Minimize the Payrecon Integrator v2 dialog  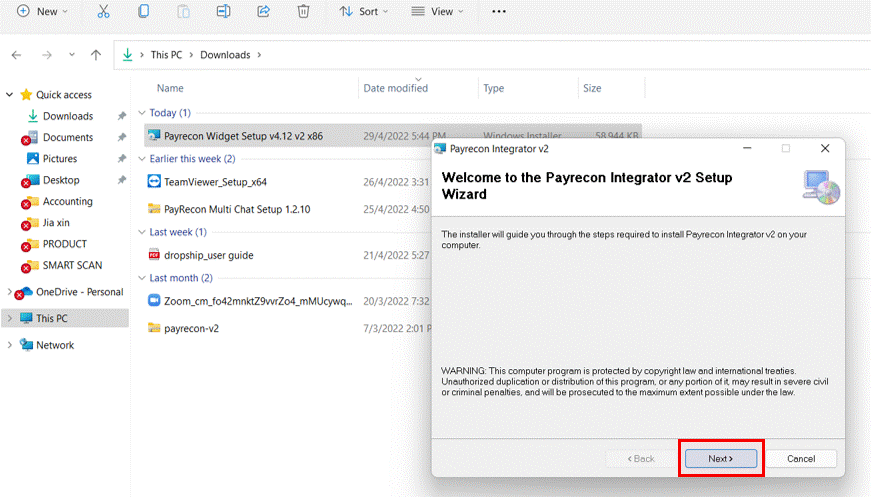click(747, 148)
